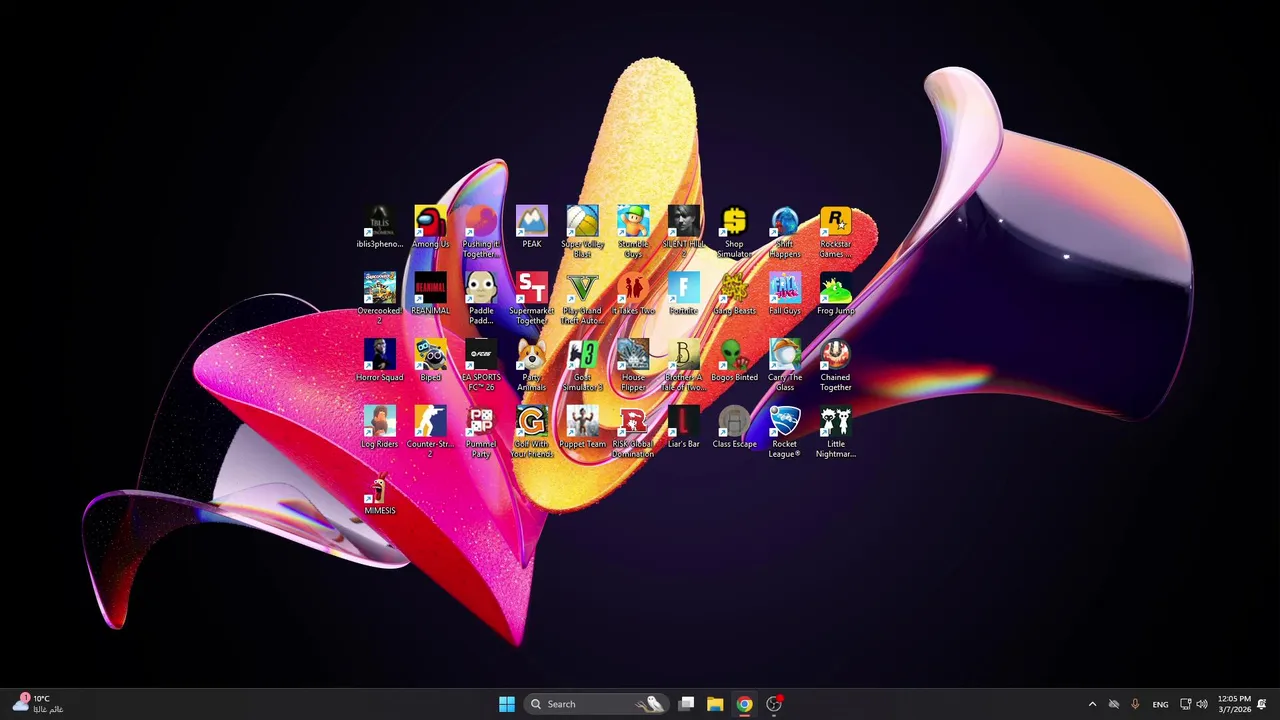
Task: Select Brothers A Tale of Two shortcut
Action: [x=684, y=365]
